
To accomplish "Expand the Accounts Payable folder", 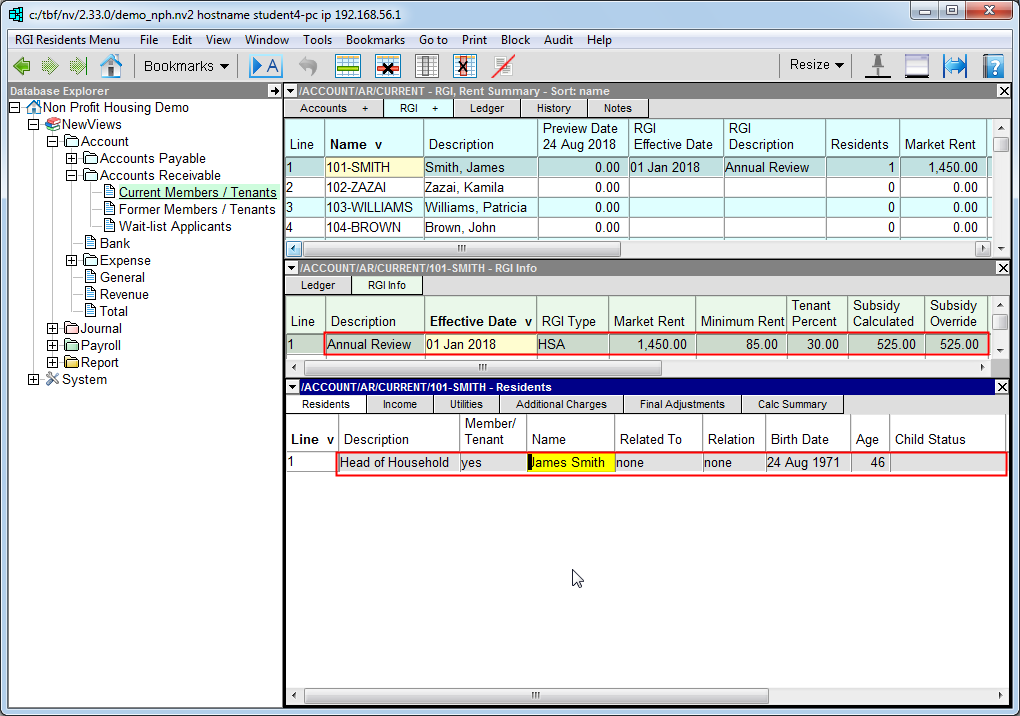I will pyautogui.click(x=71, y=158).
